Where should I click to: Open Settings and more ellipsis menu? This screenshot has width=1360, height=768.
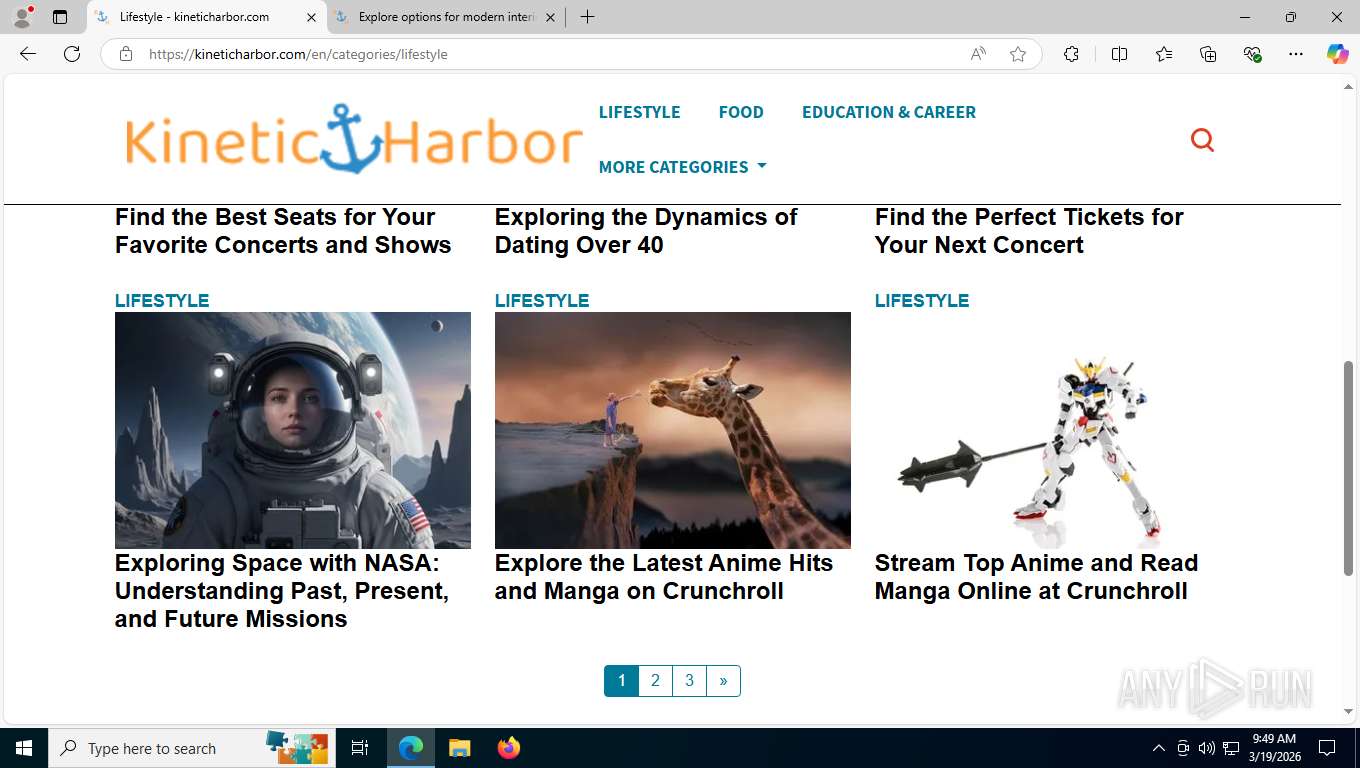click(1296, 54)
